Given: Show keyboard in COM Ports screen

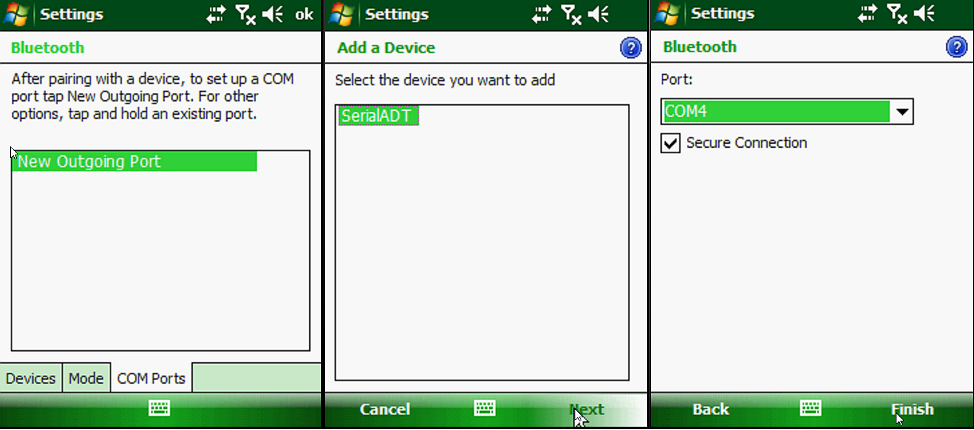Looking at the screenshot, I should point(160,408).
